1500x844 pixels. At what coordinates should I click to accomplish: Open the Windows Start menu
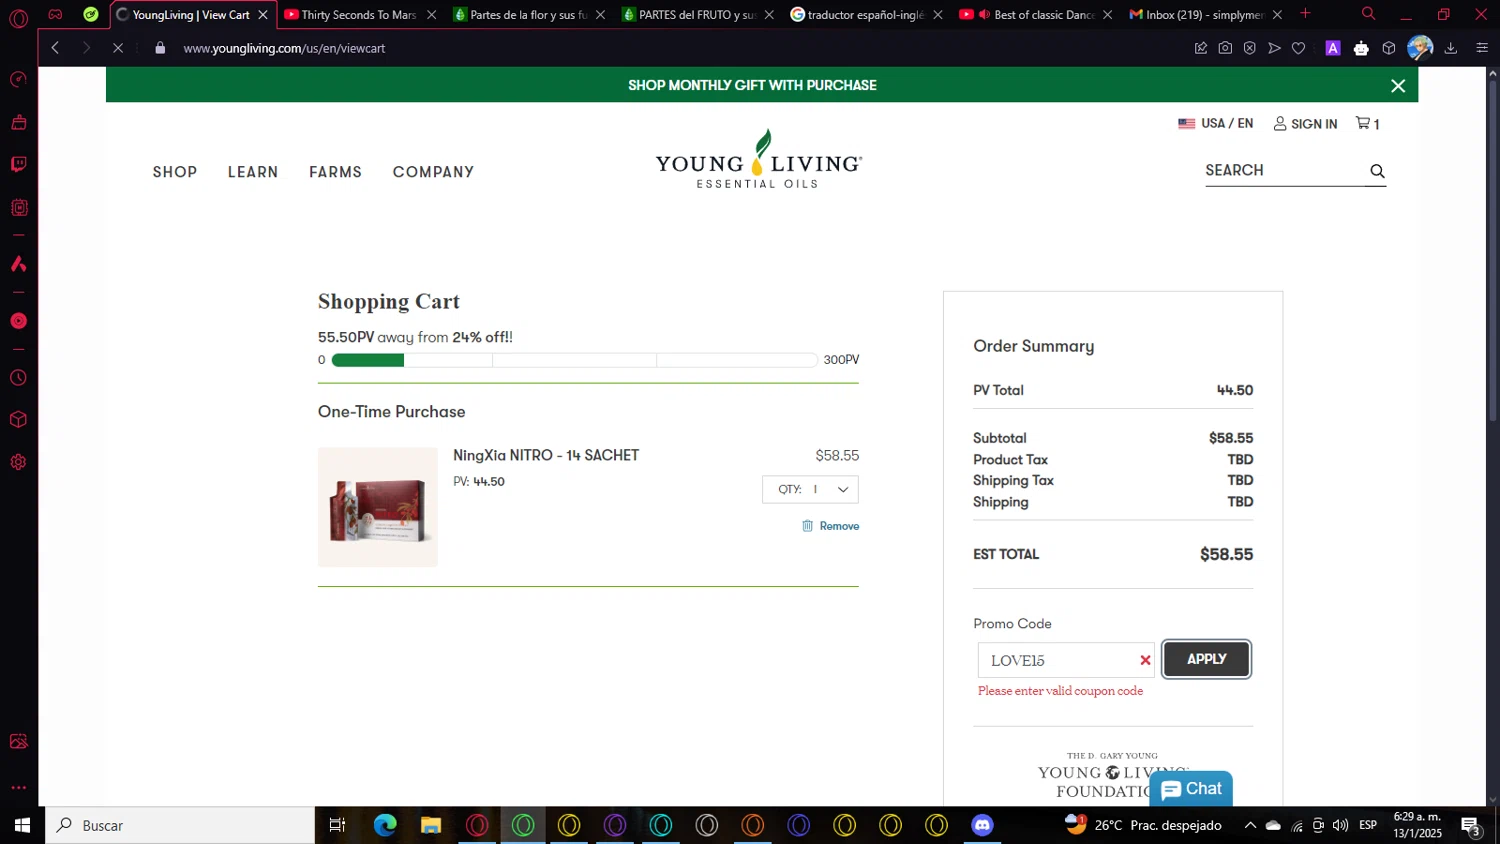tap(22, 825)
